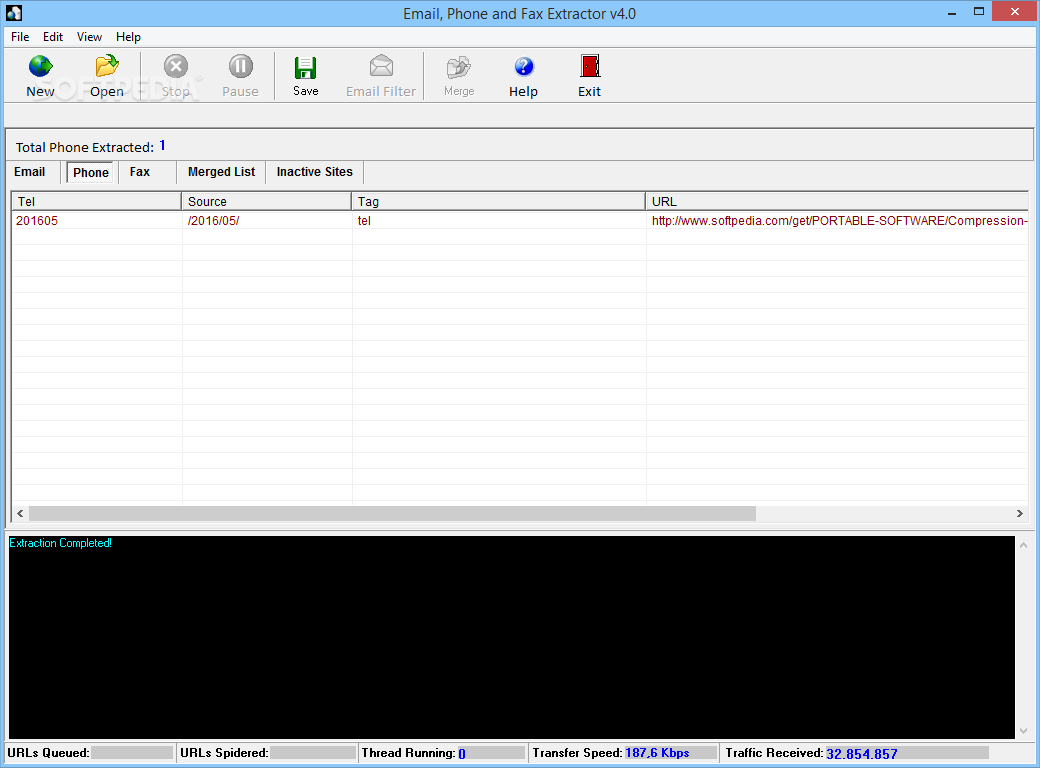Sort by the Tel column header
Screen dimensions: 1040x768
point(96,202)
